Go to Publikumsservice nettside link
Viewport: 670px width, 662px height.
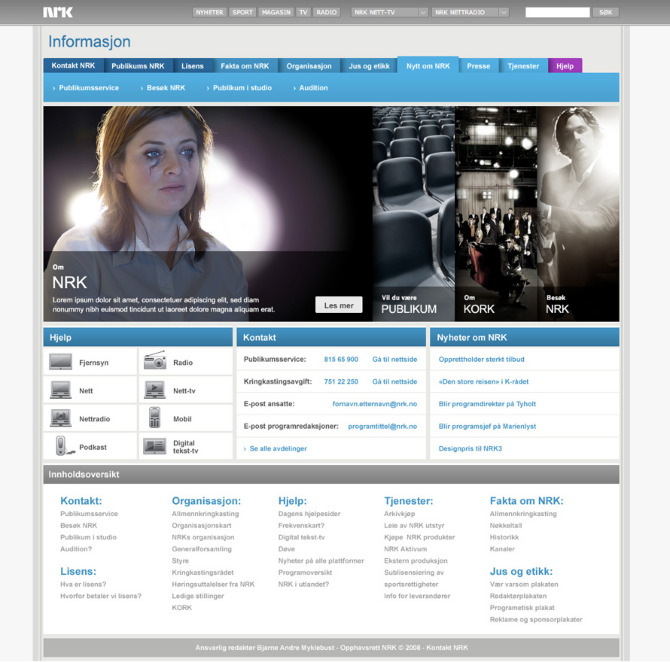[394, 359]
